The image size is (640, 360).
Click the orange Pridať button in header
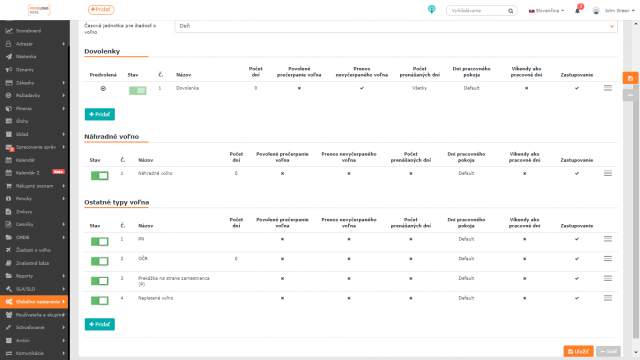[101, 9]
